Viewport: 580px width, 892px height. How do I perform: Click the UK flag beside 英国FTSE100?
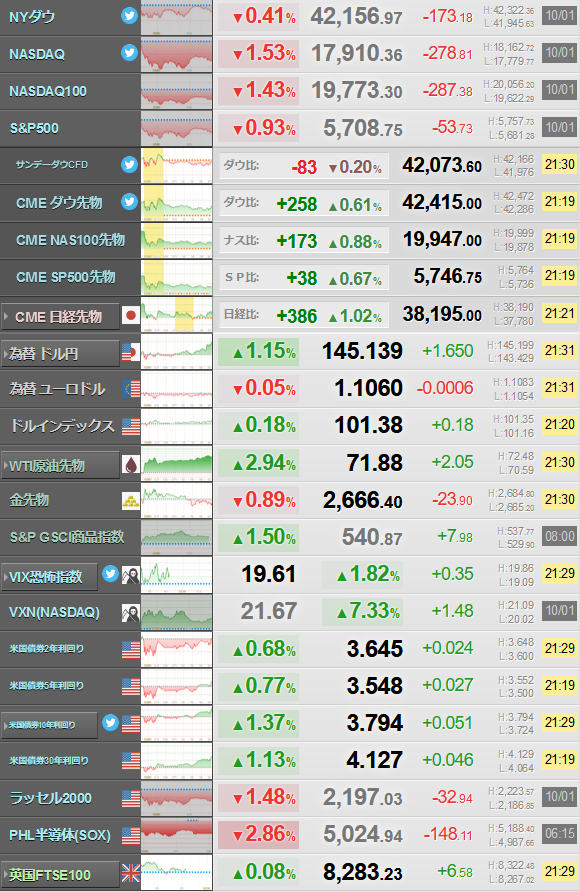point(131,873)
